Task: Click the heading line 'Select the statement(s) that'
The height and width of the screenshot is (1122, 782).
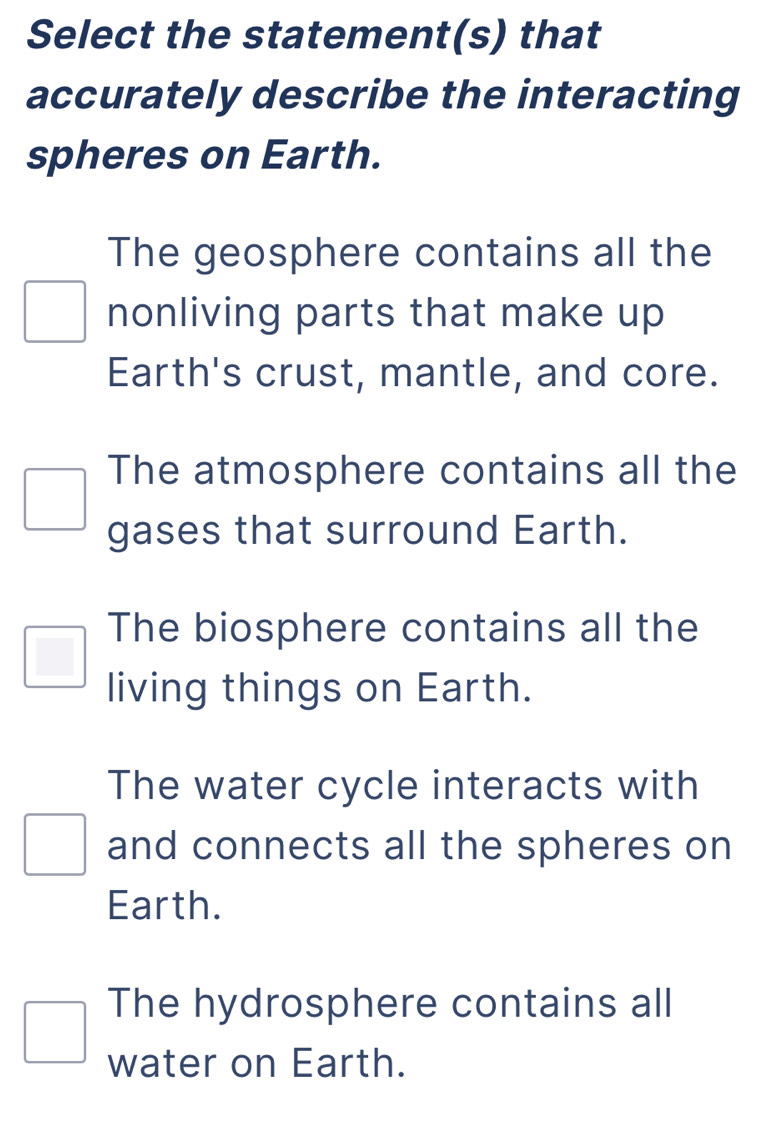Action: click(x=315, y=35)
